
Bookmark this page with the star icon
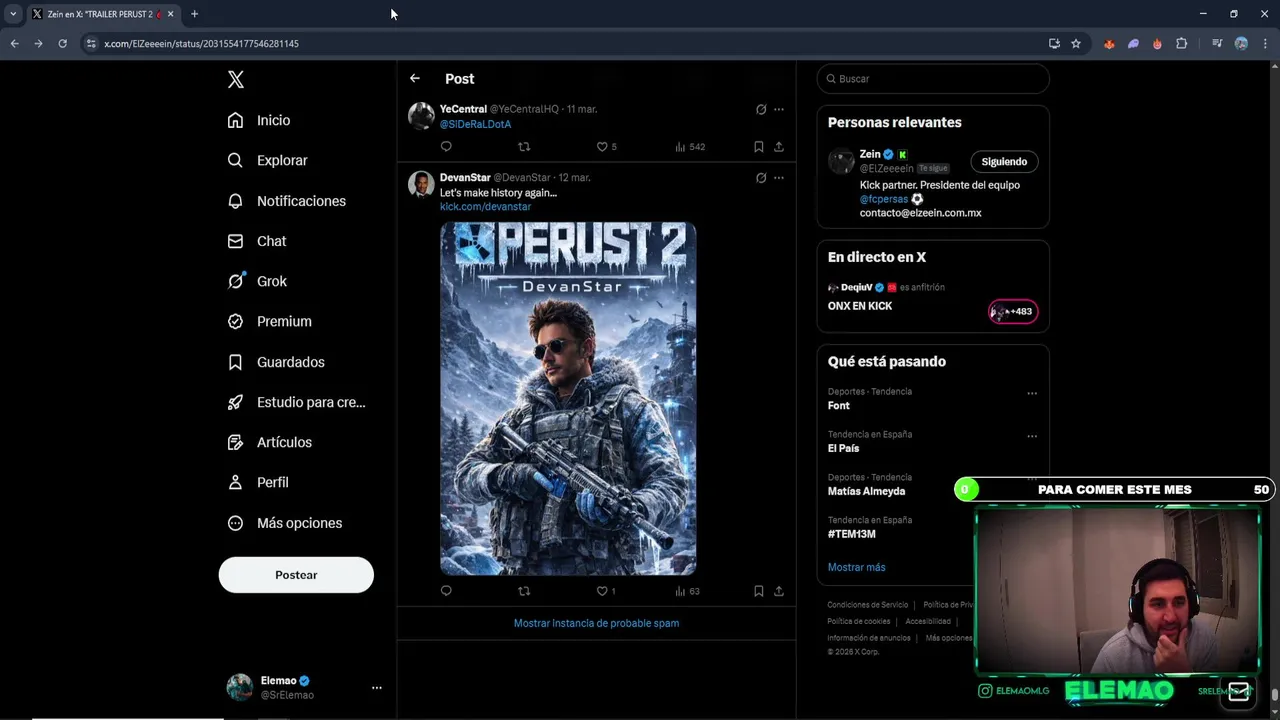click(x=1076, y=44)
